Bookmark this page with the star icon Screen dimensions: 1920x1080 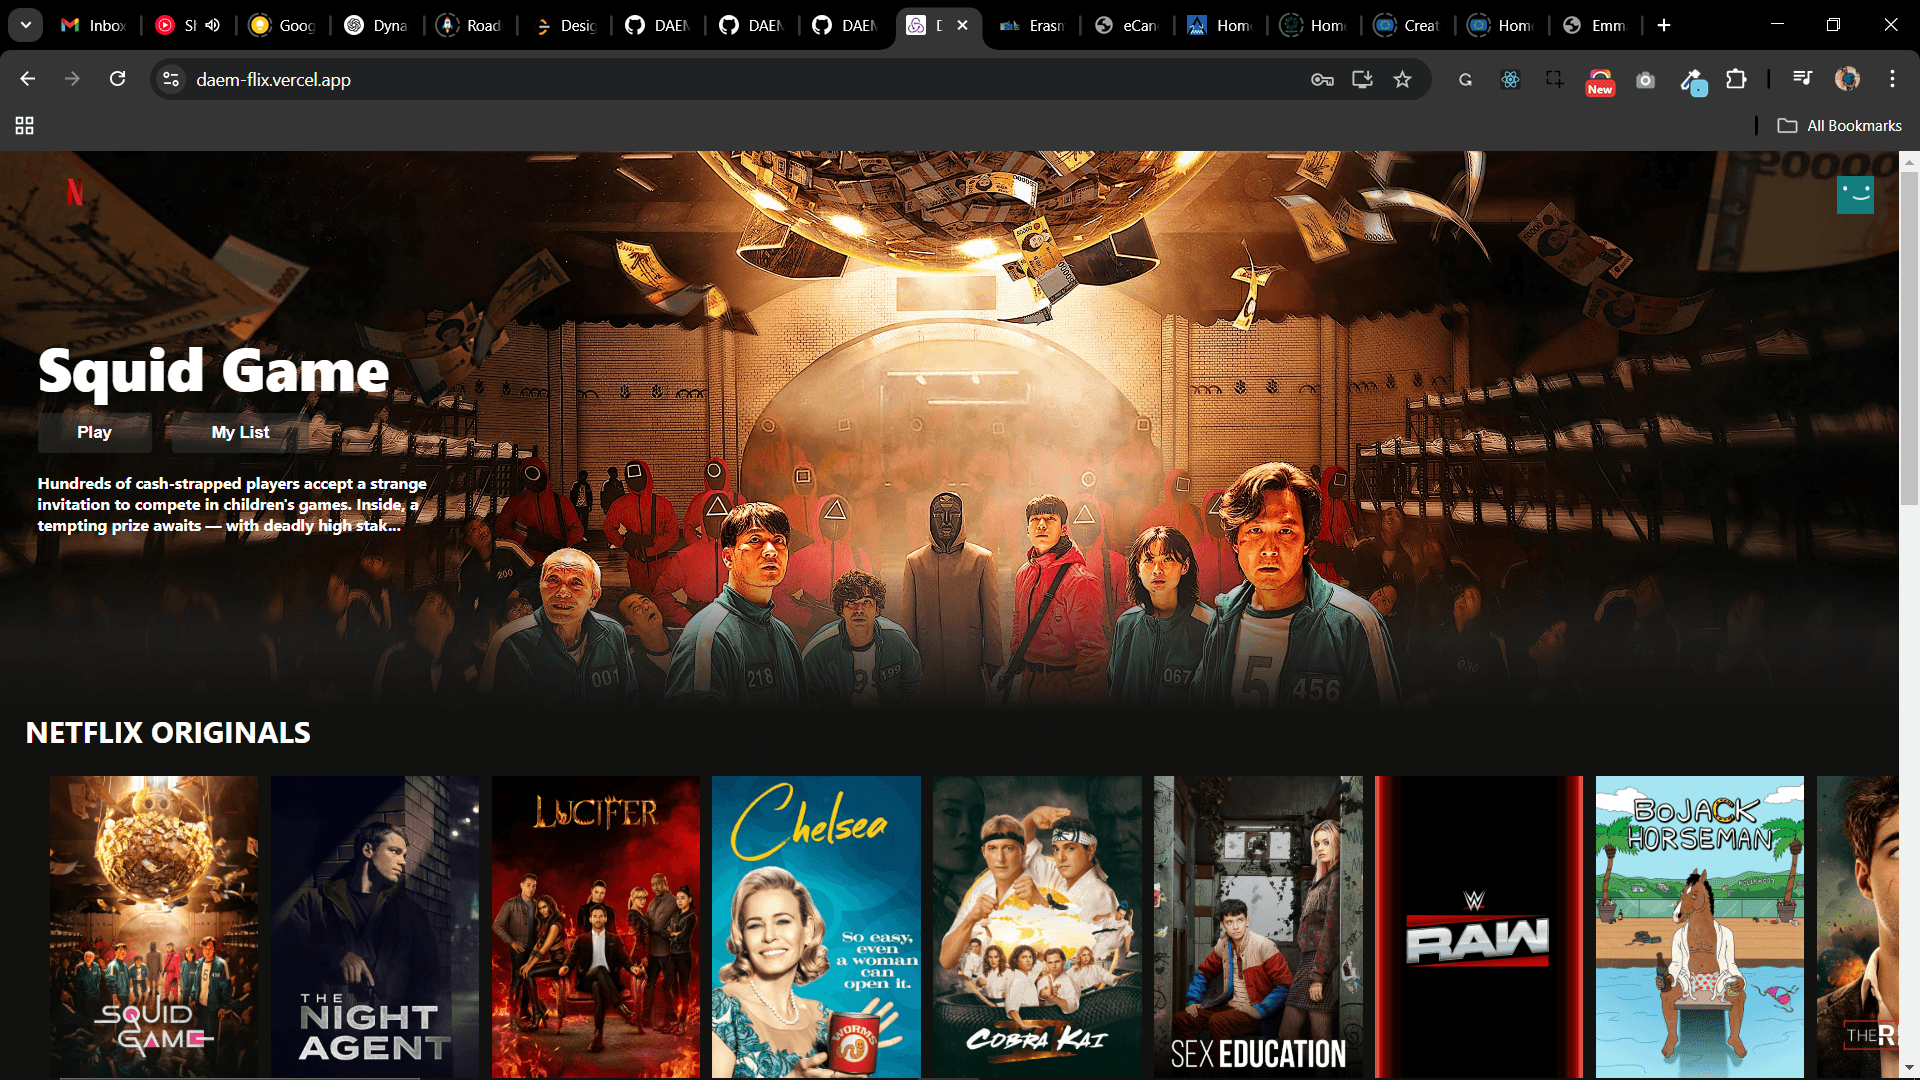(x=1402, y=80)
